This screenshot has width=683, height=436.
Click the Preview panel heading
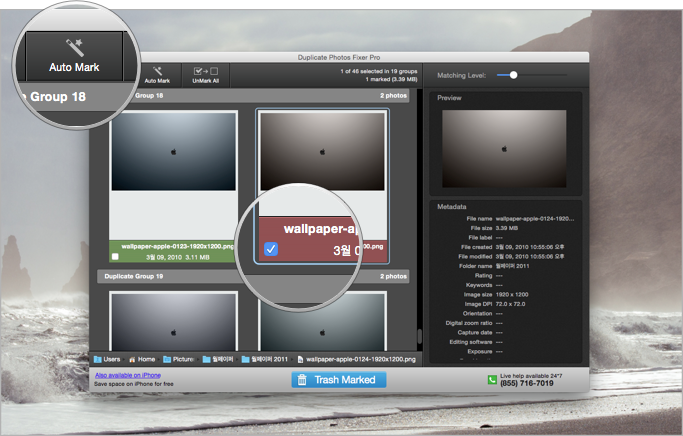tap(449, 98)
